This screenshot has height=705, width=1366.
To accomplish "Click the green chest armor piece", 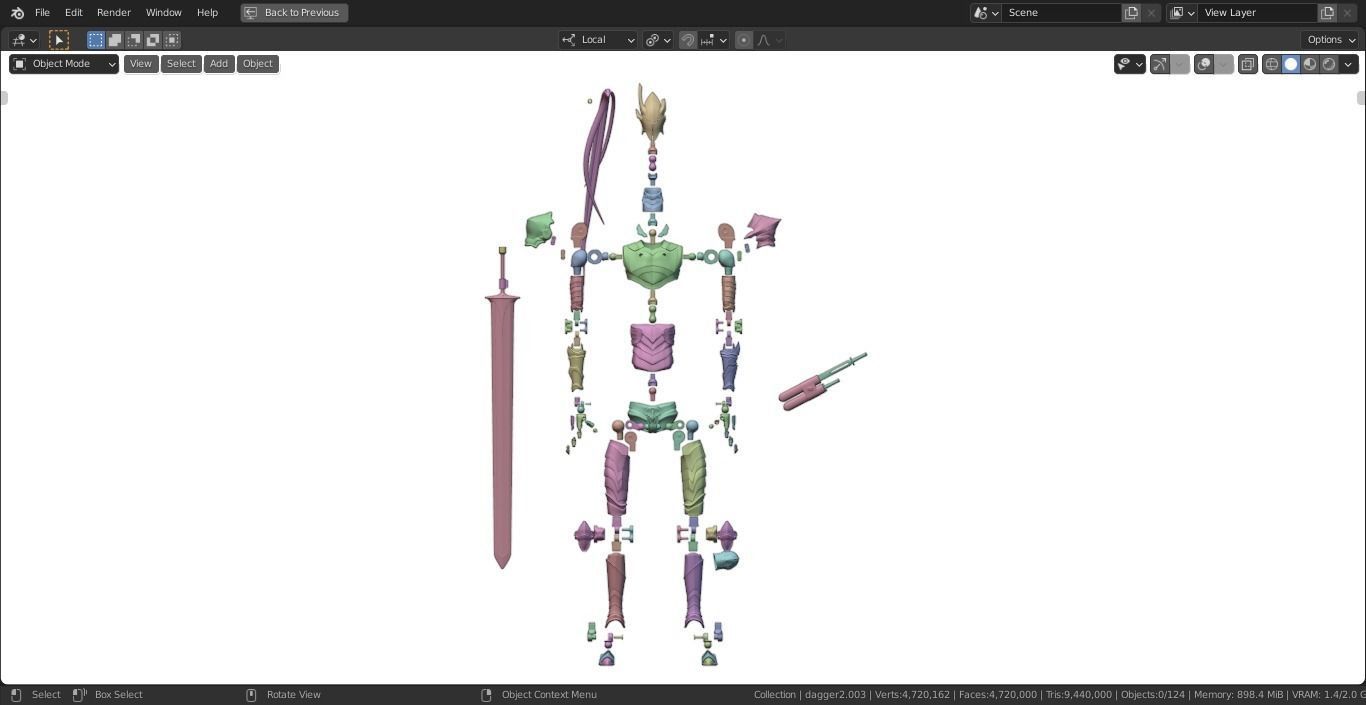I will [653, 261].
